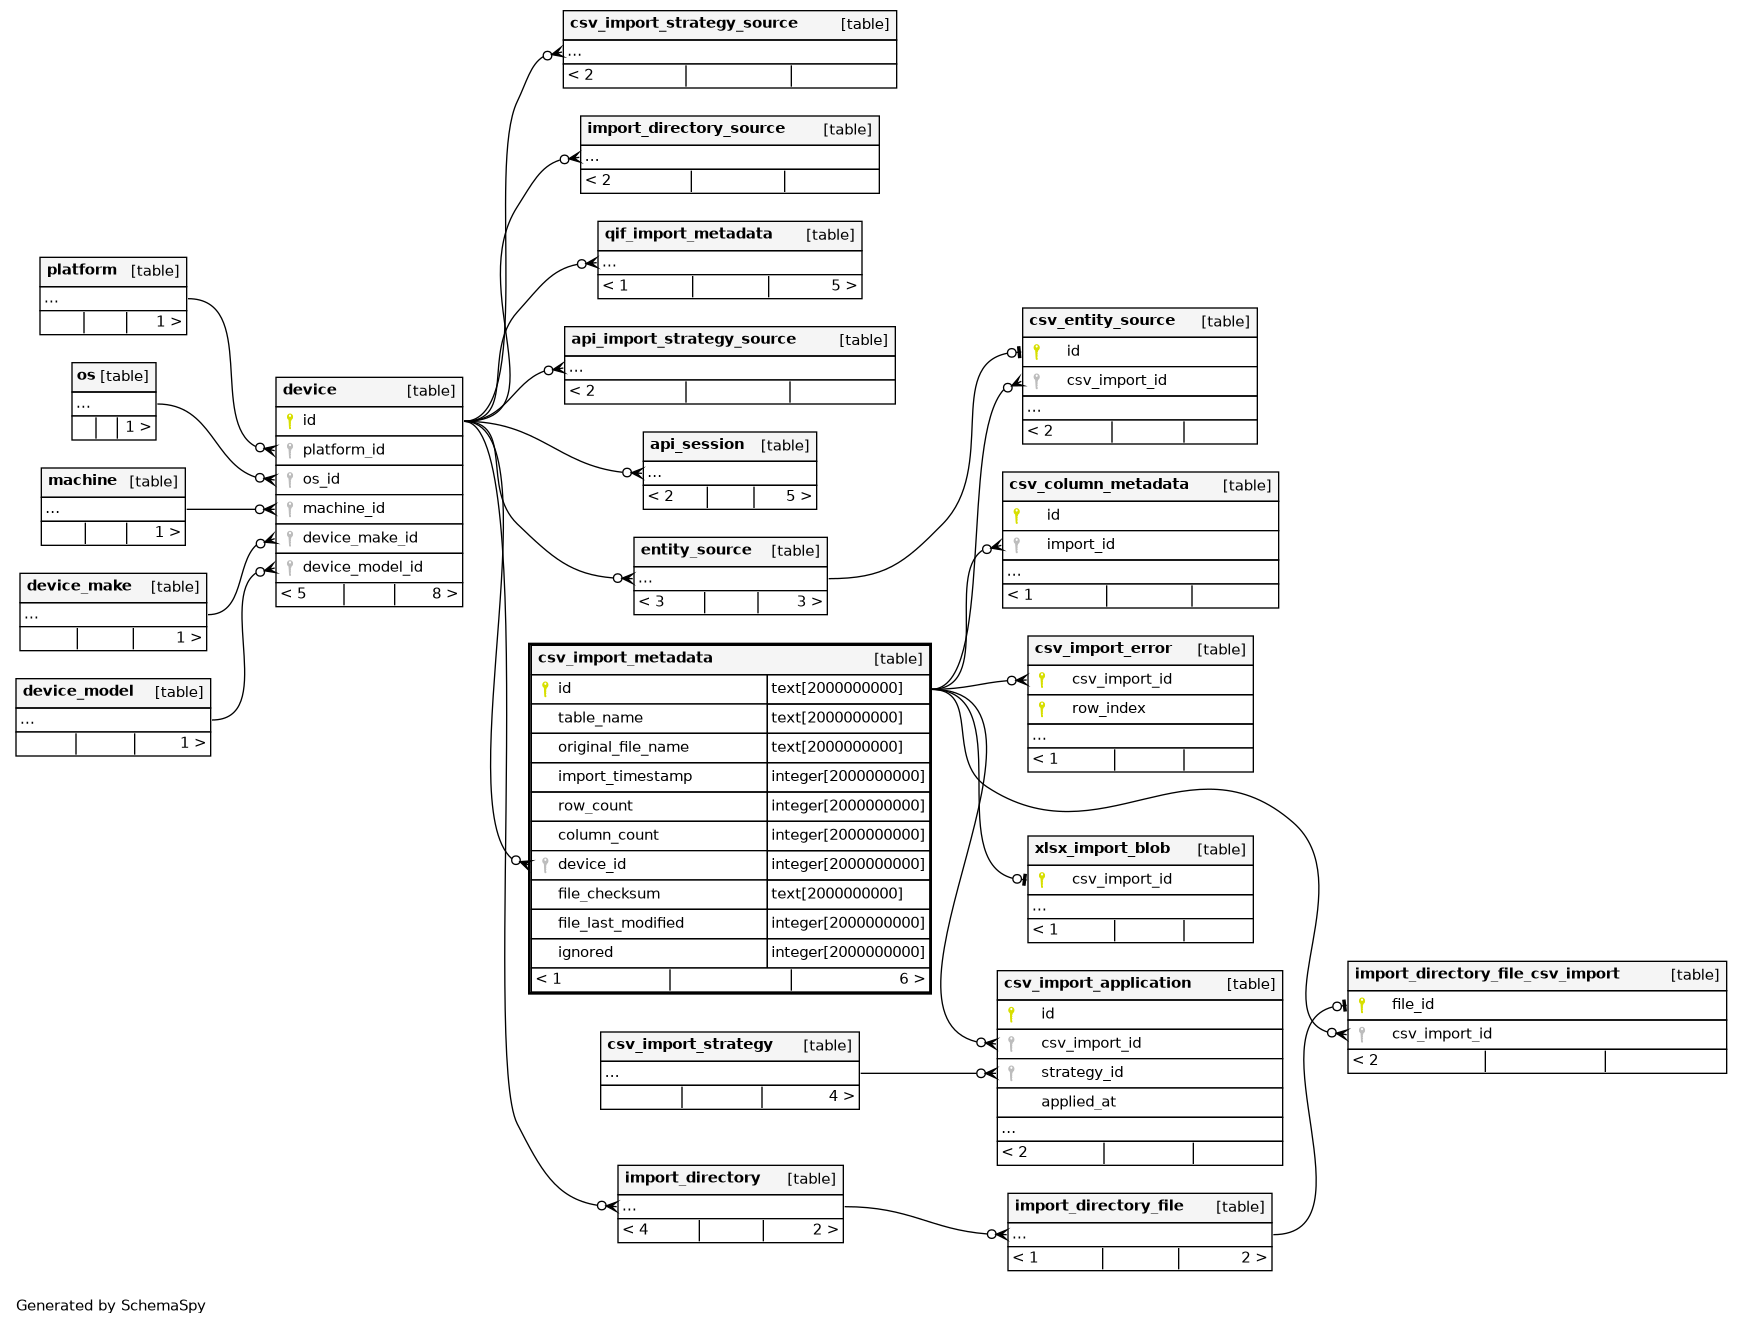Click the original_file_name column row
The image size is (1743, 1325).
730,748
